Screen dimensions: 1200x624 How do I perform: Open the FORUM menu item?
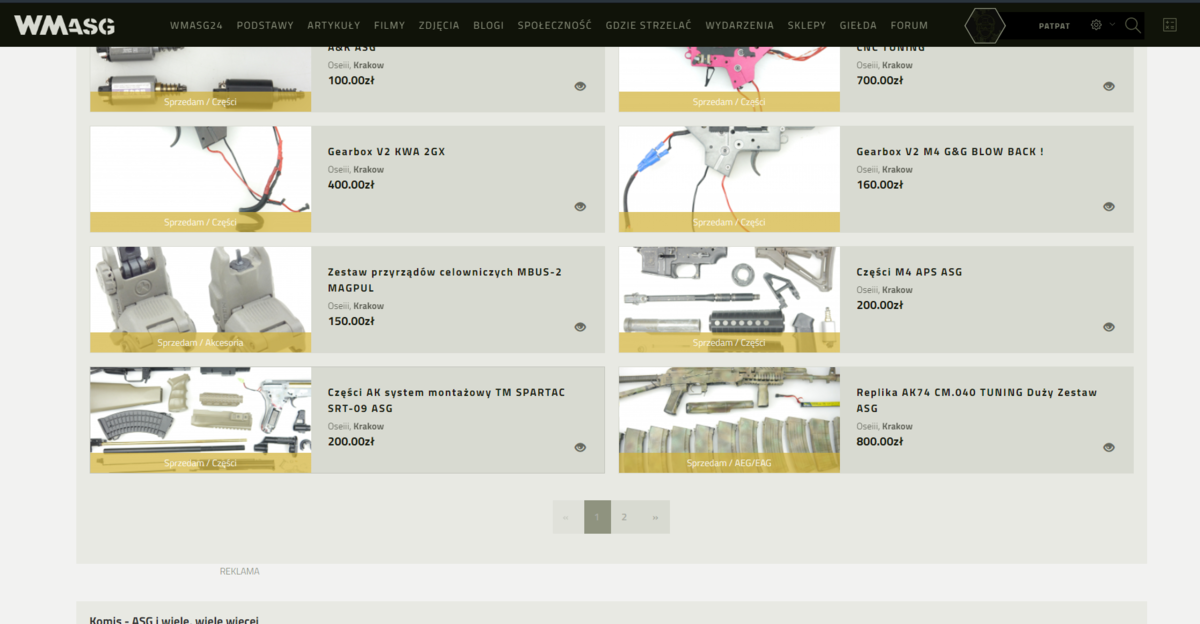click(x=909, y=25)
